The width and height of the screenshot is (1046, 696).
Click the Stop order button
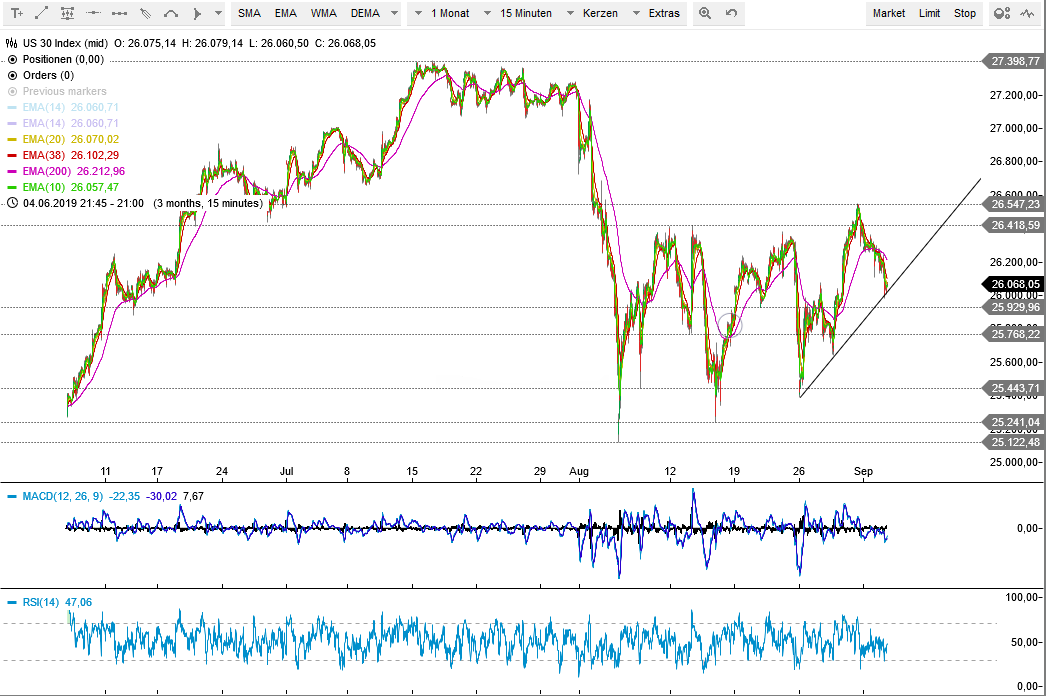click(x=964, y=13)
